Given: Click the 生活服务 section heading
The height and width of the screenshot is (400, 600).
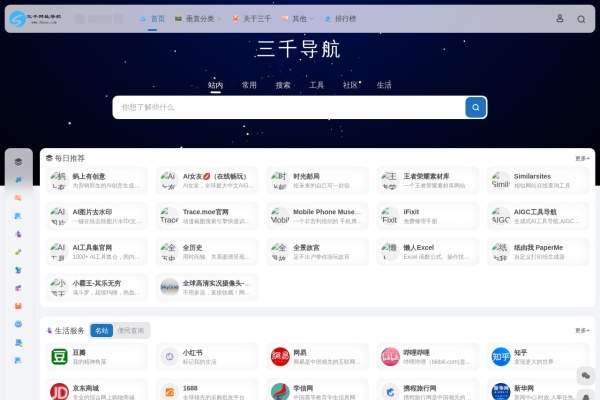Looking at the screenshot, I should 69,330.
